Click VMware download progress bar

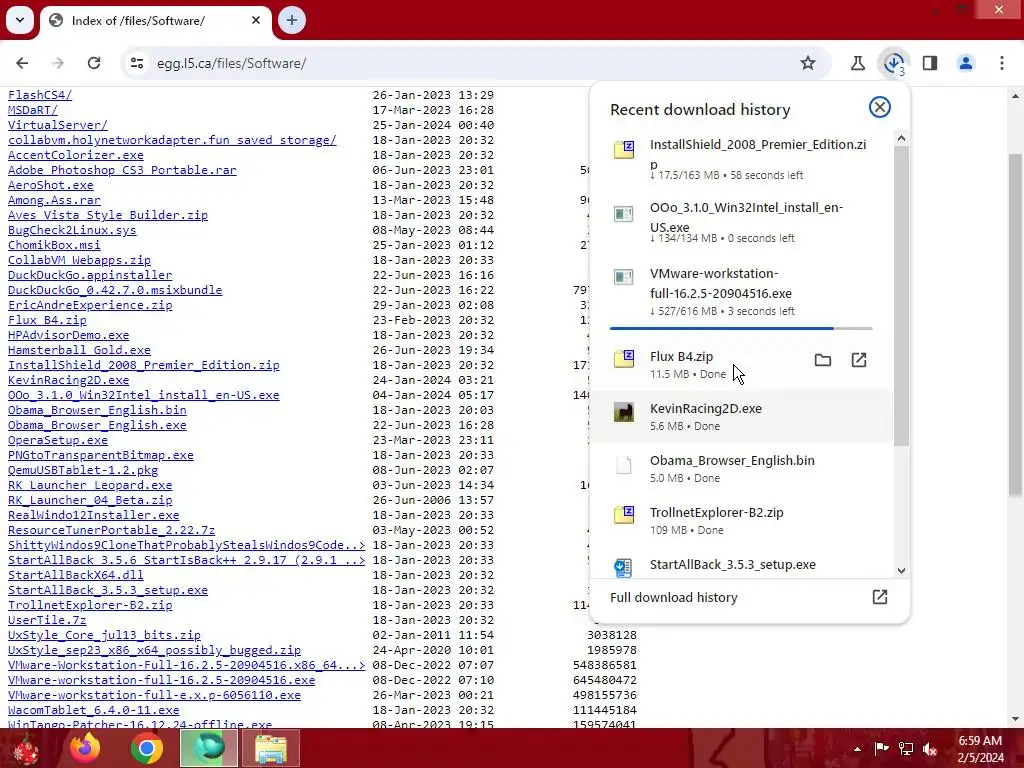(741, 328)
